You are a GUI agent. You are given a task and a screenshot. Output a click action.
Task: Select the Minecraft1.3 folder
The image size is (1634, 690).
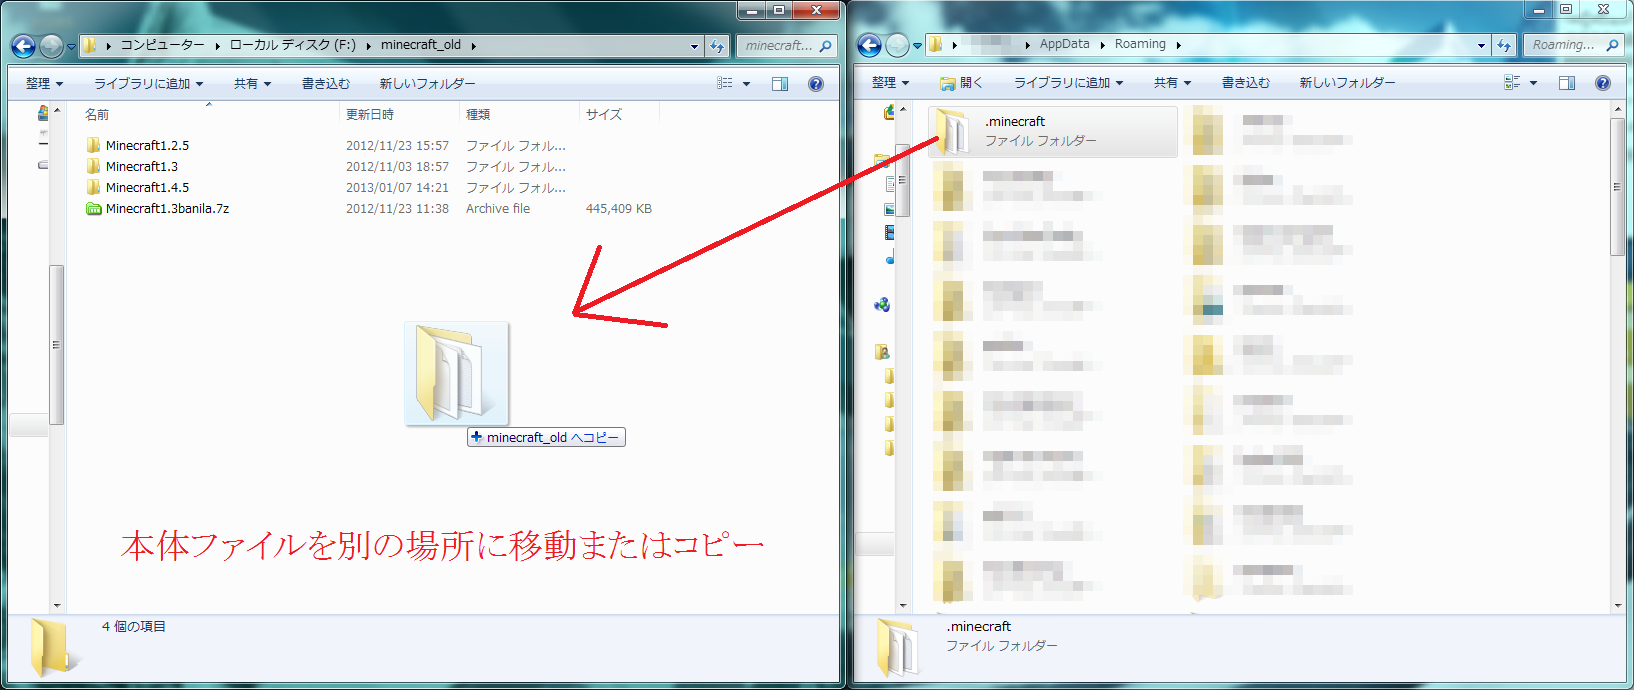tap(142, 166)
